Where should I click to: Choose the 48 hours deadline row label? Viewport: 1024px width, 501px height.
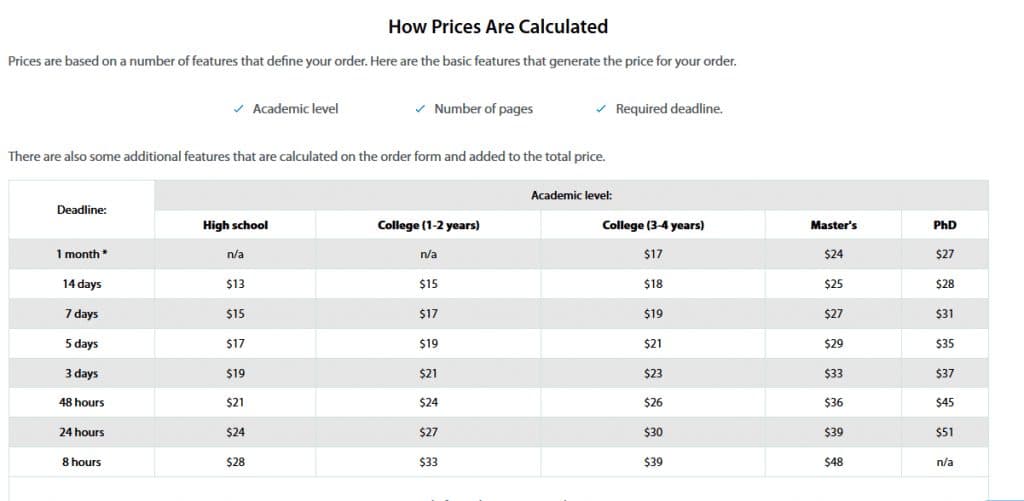82,402
